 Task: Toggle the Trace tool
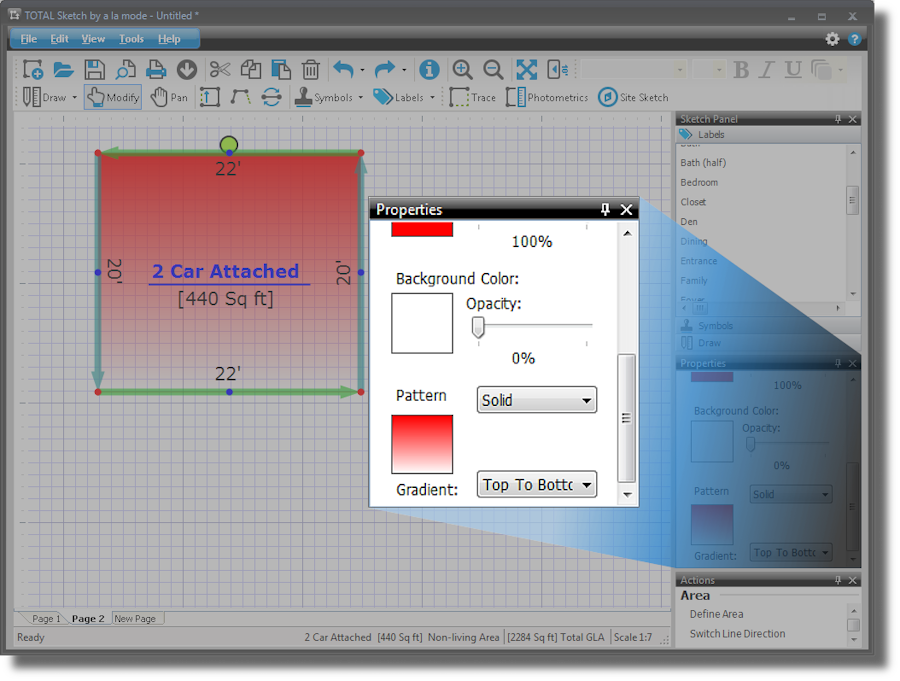472,97
